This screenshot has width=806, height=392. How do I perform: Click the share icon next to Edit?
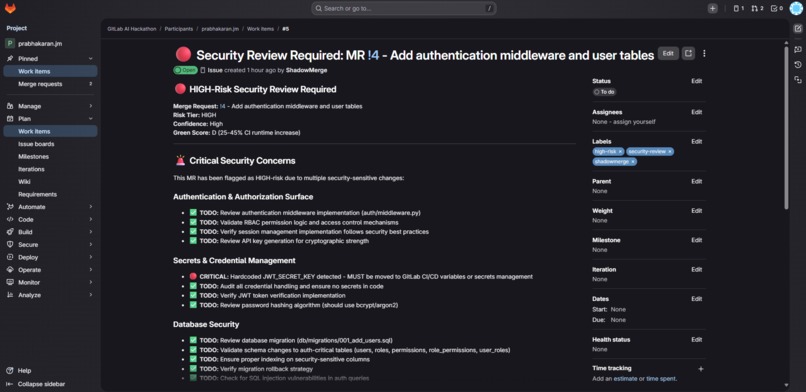pos(688,53)
